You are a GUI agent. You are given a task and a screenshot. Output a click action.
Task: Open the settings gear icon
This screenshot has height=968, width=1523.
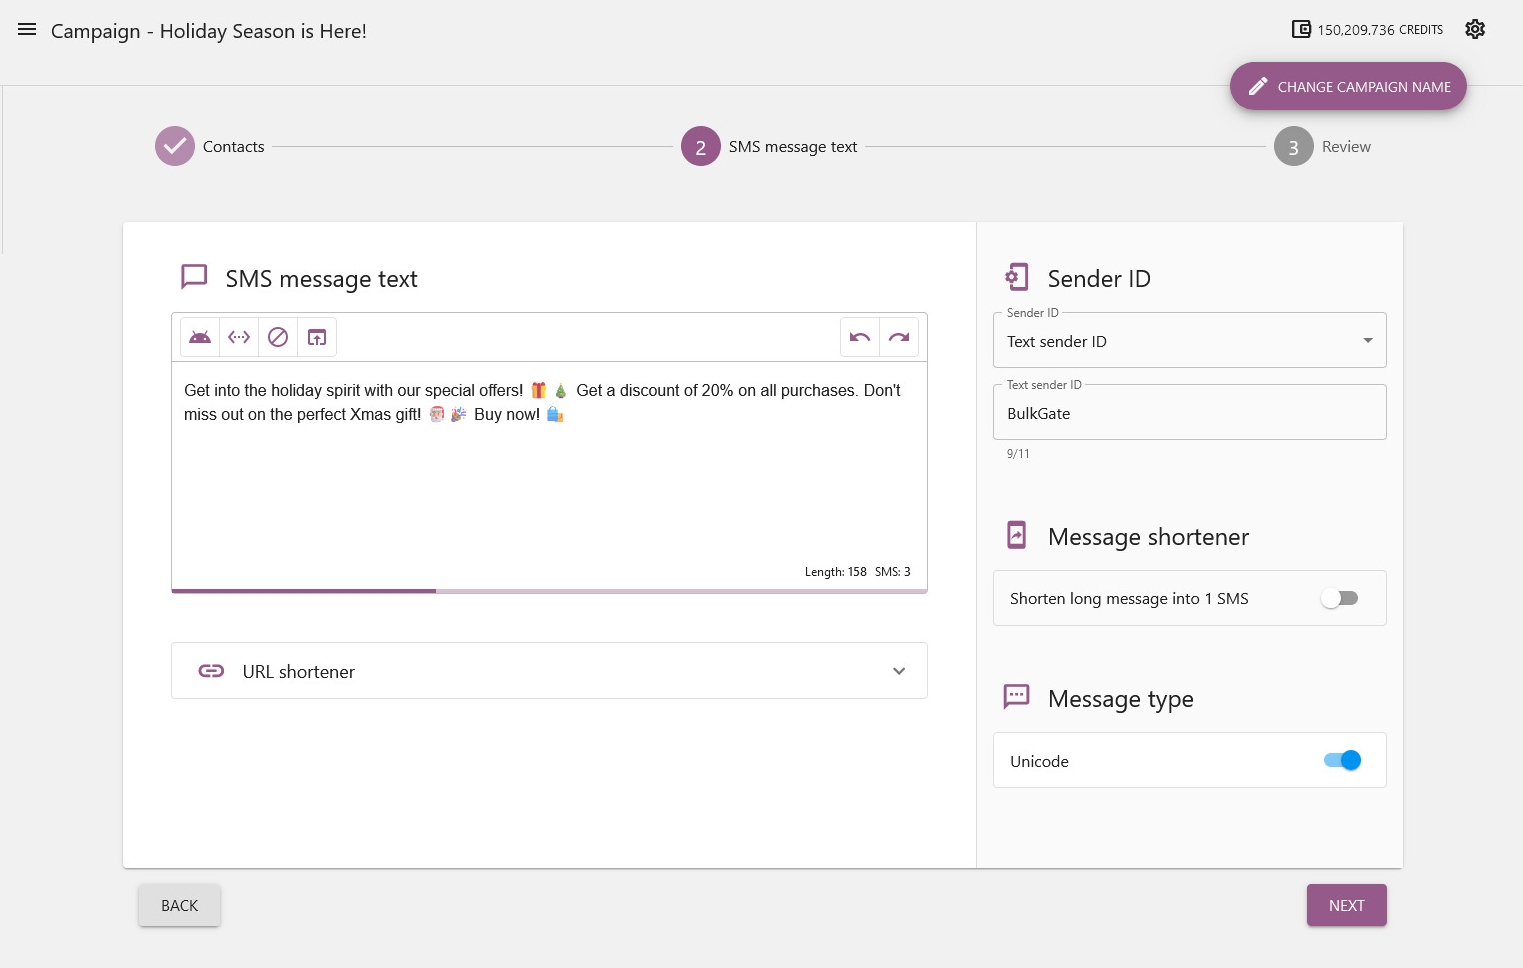(1475, 29)
